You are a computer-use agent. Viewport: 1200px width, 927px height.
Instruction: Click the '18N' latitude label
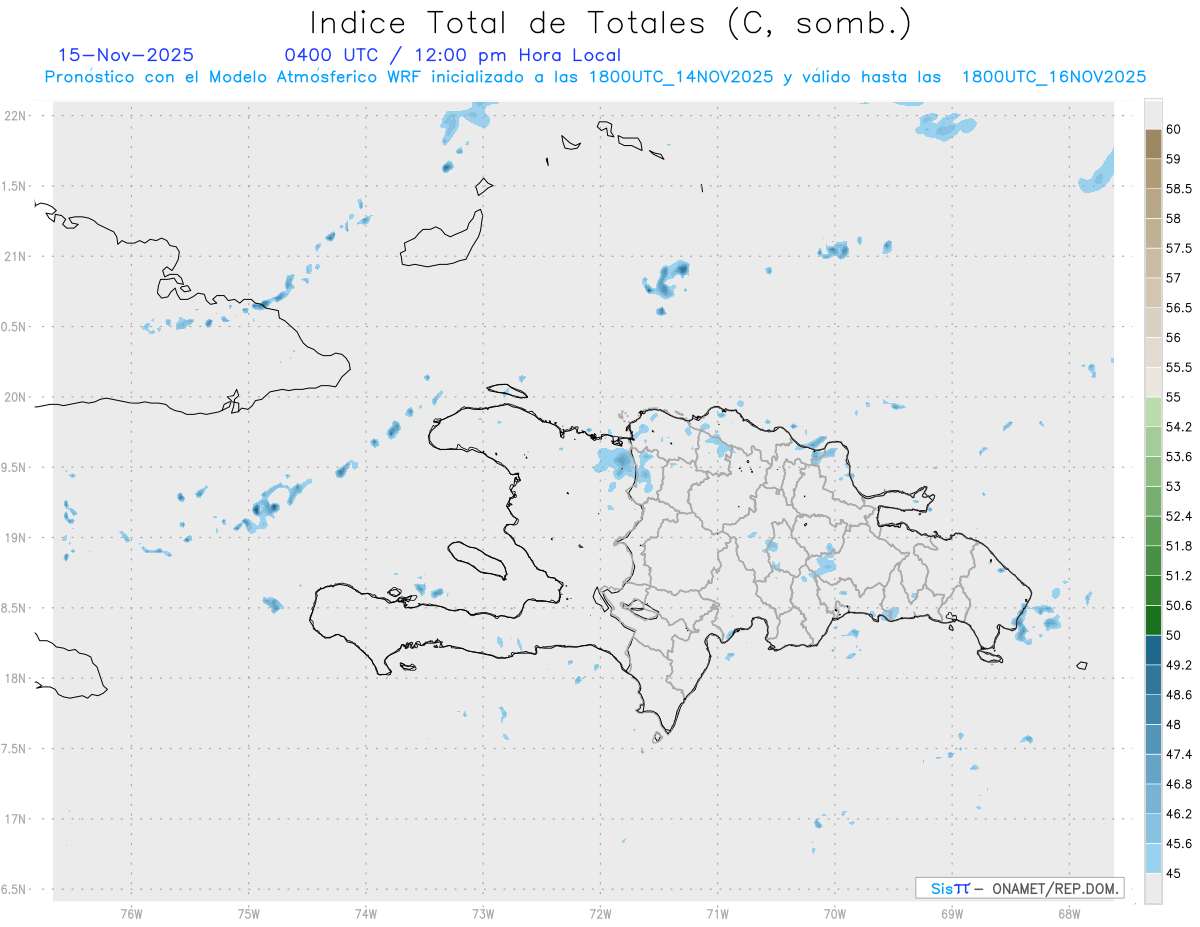(15, 678)
